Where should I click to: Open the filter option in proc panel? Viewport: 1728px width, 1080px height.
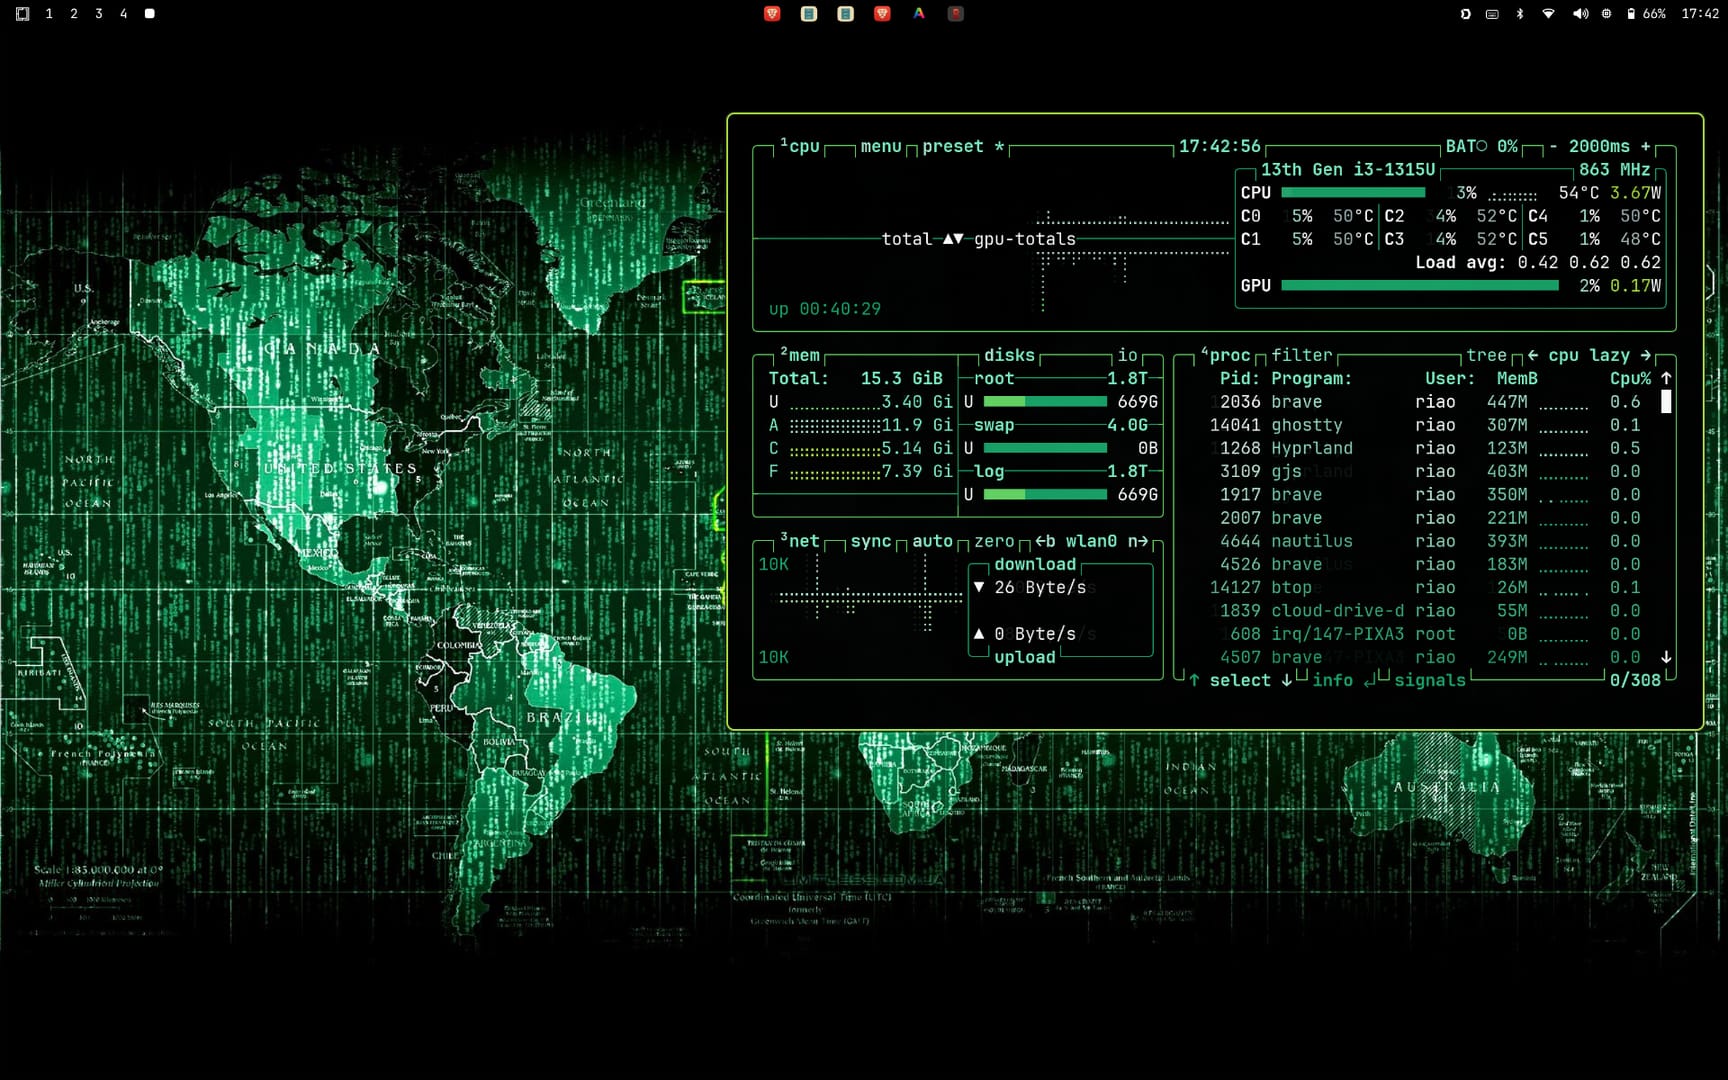tap(1302, 355)
